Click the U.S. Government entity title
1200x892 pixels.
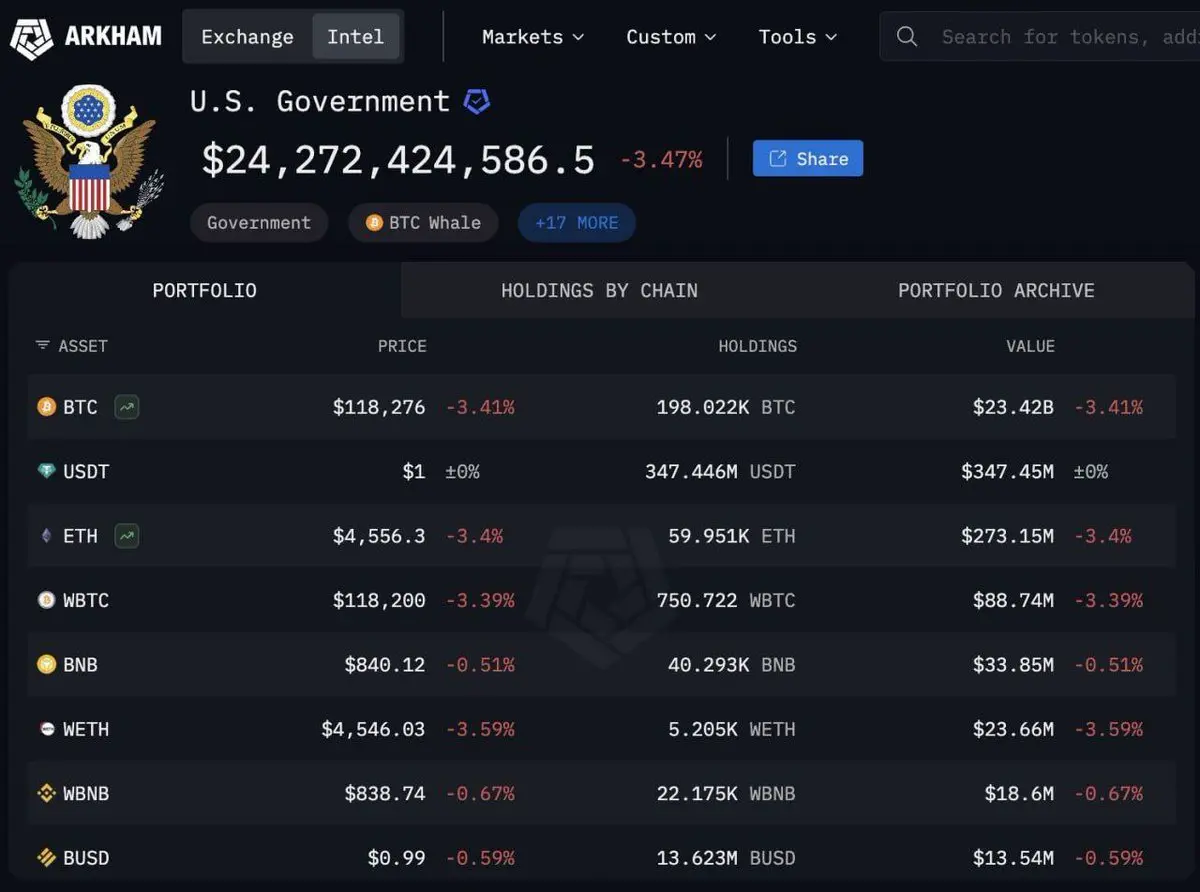(320, 101)
